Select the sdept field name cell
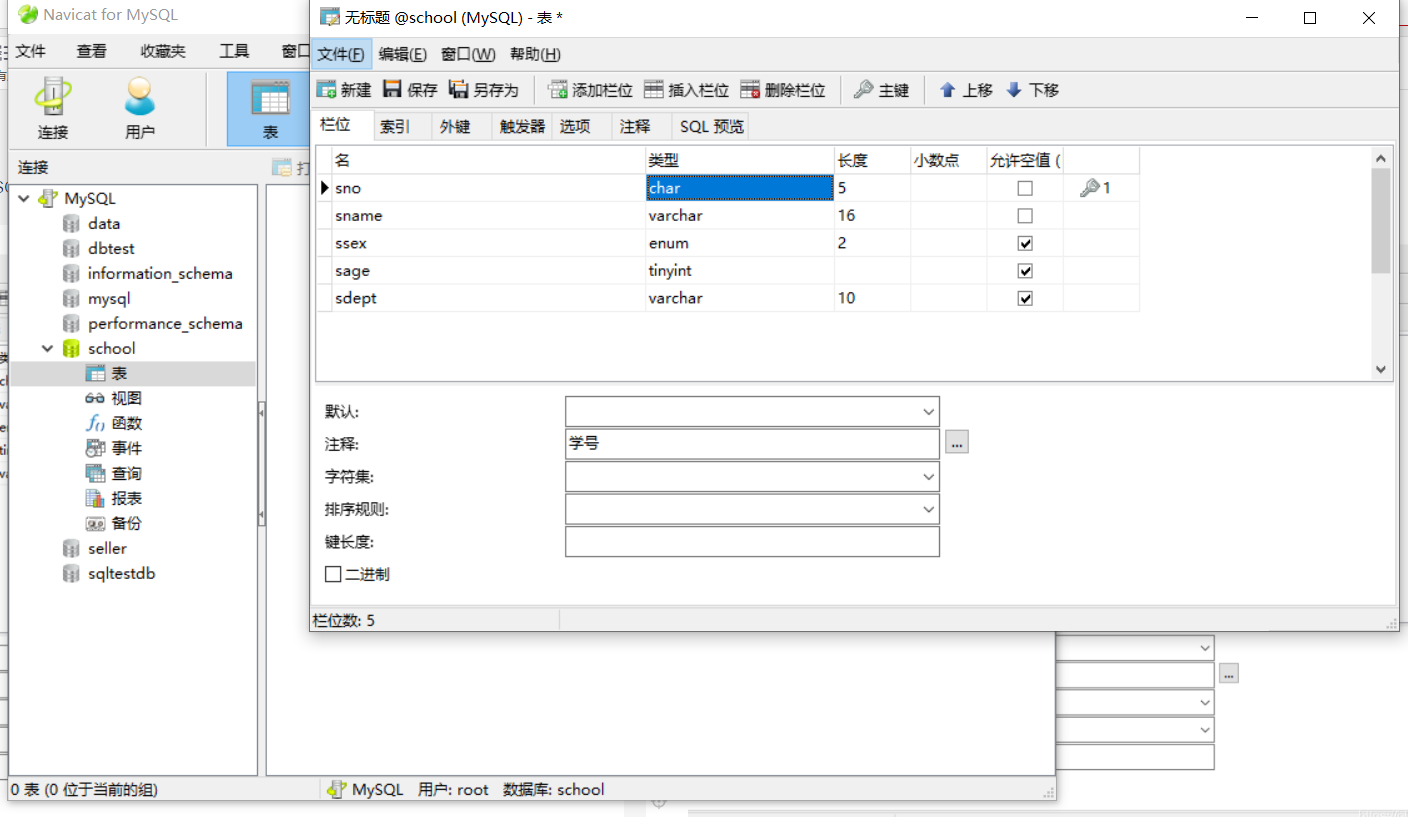This screenshot has height=817, width=1408. 488,298
